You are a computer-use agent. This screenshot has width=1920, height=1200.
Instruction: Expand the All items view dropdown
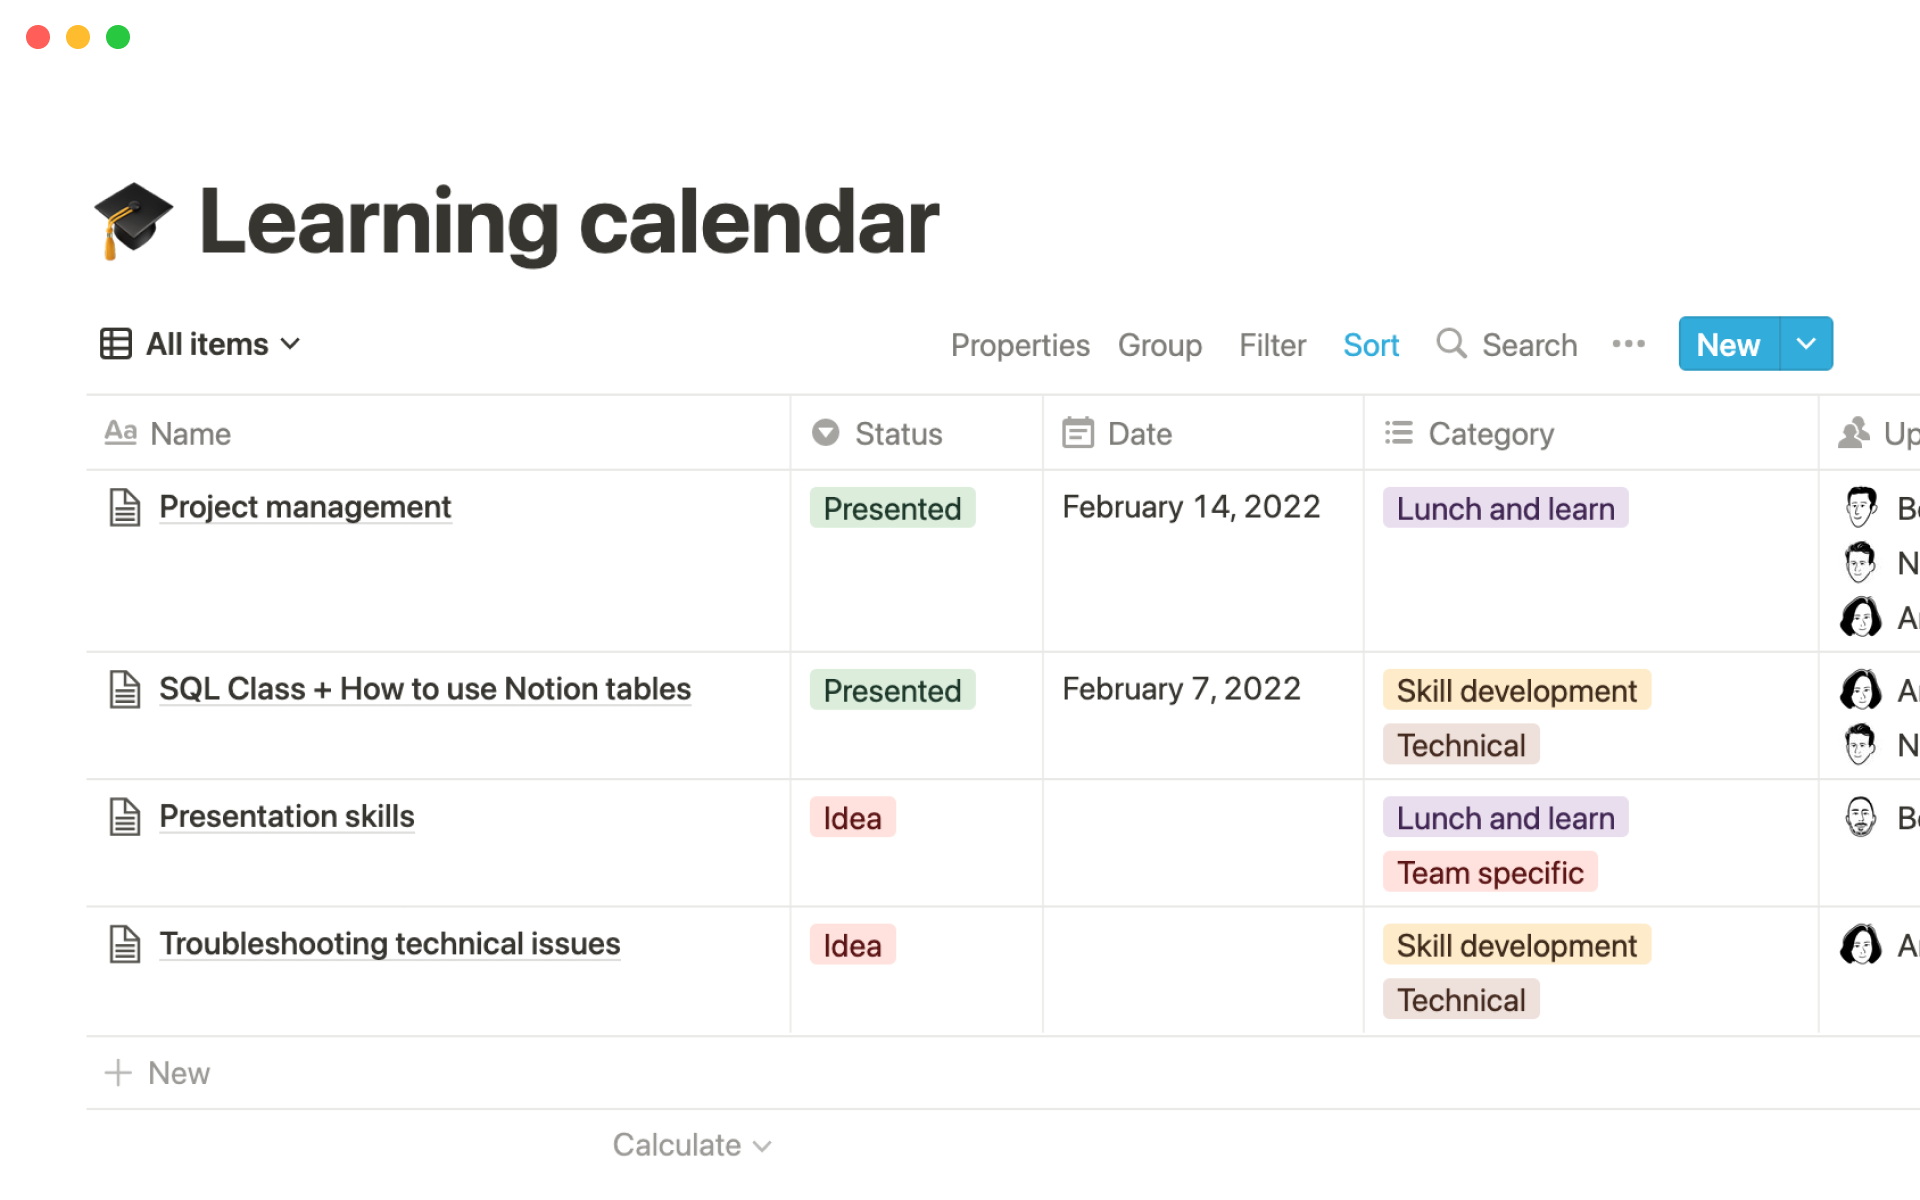click(290, 344)
